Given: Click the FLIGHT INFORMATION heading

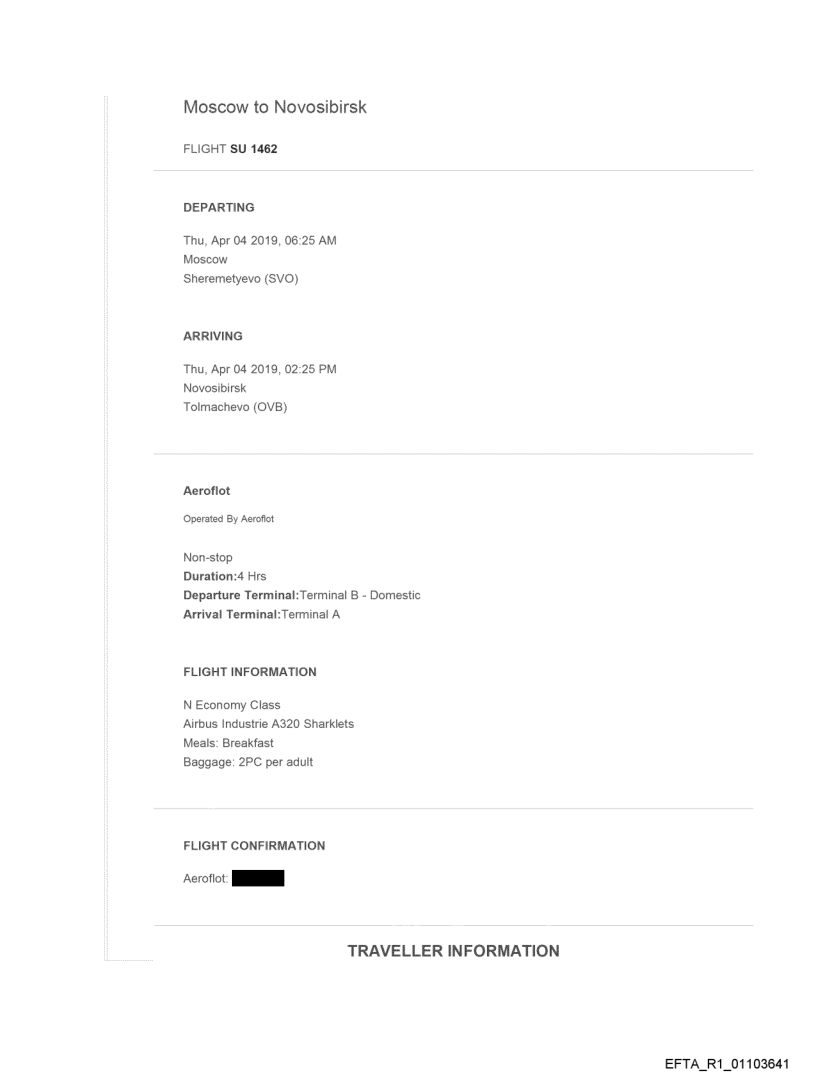Looking at the screenshot, I should click(x=250, y=672).
